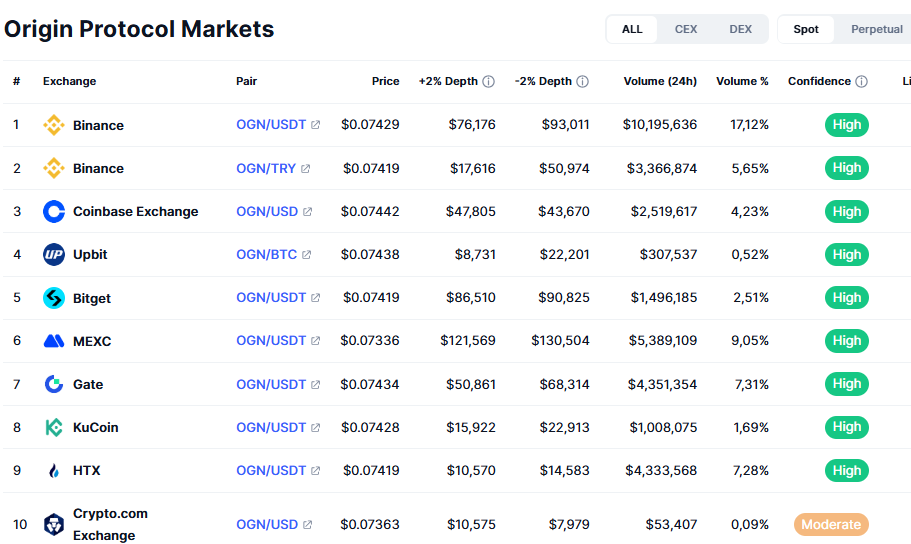Sort by the Price column header

385,81
